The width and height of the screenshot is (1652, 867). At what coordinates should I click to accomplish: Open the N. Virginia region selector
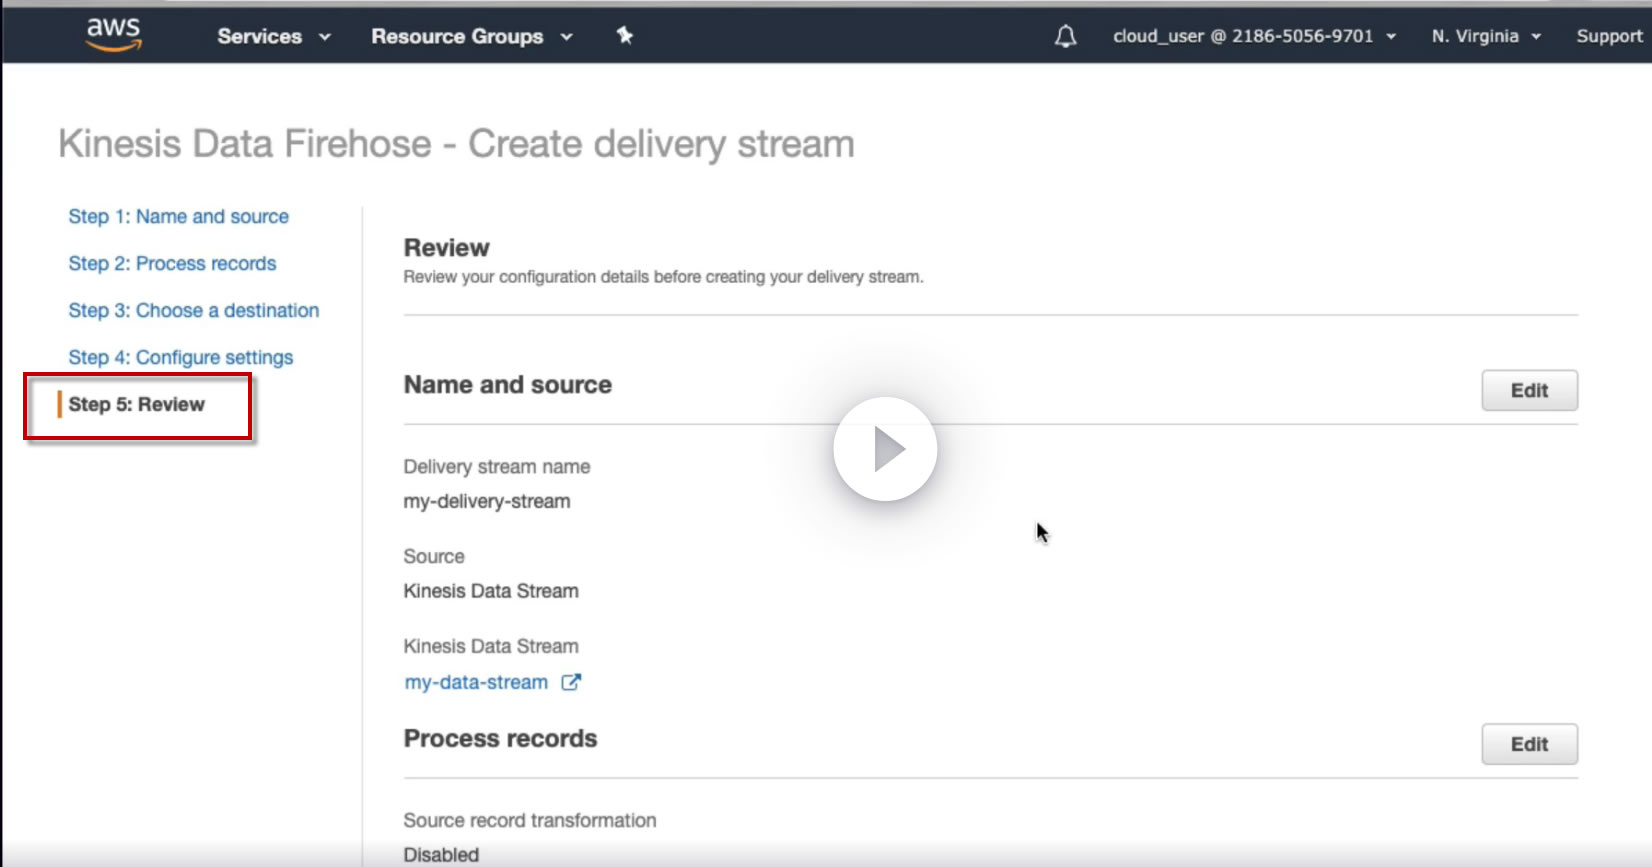coord(1485,36)
